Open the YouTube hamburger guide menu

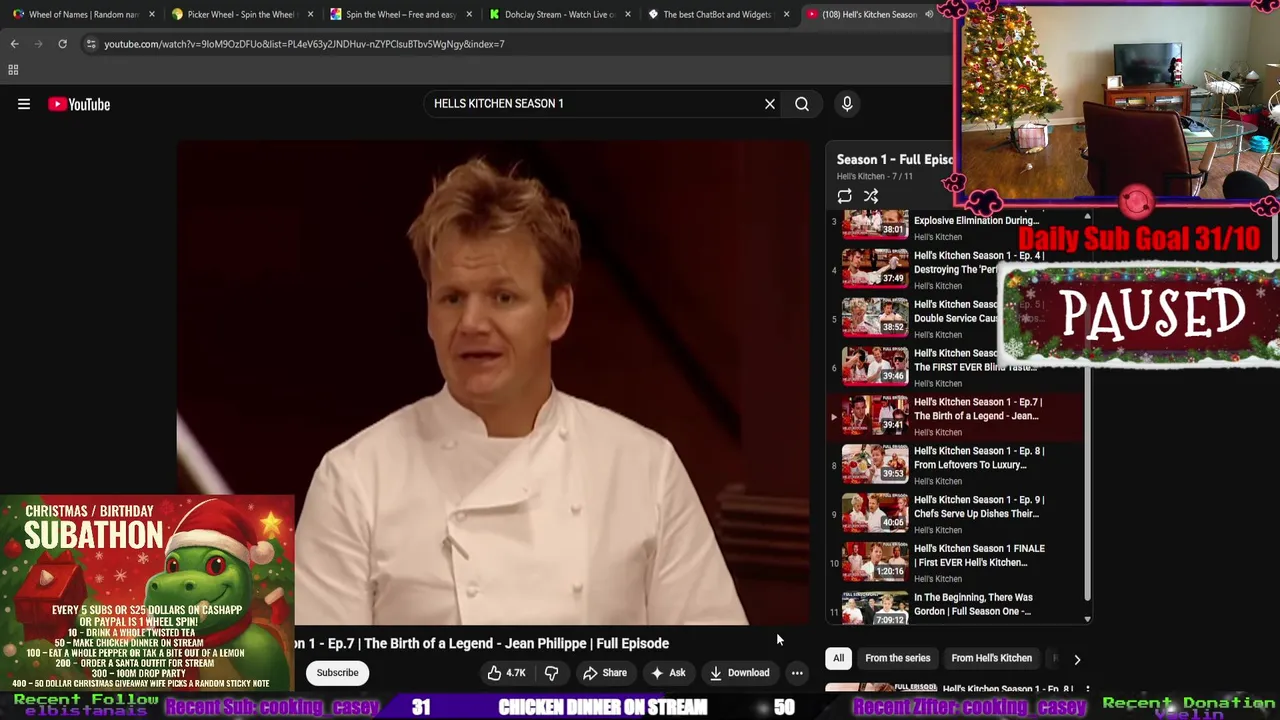pyautogui.click(x=24, y=104)
